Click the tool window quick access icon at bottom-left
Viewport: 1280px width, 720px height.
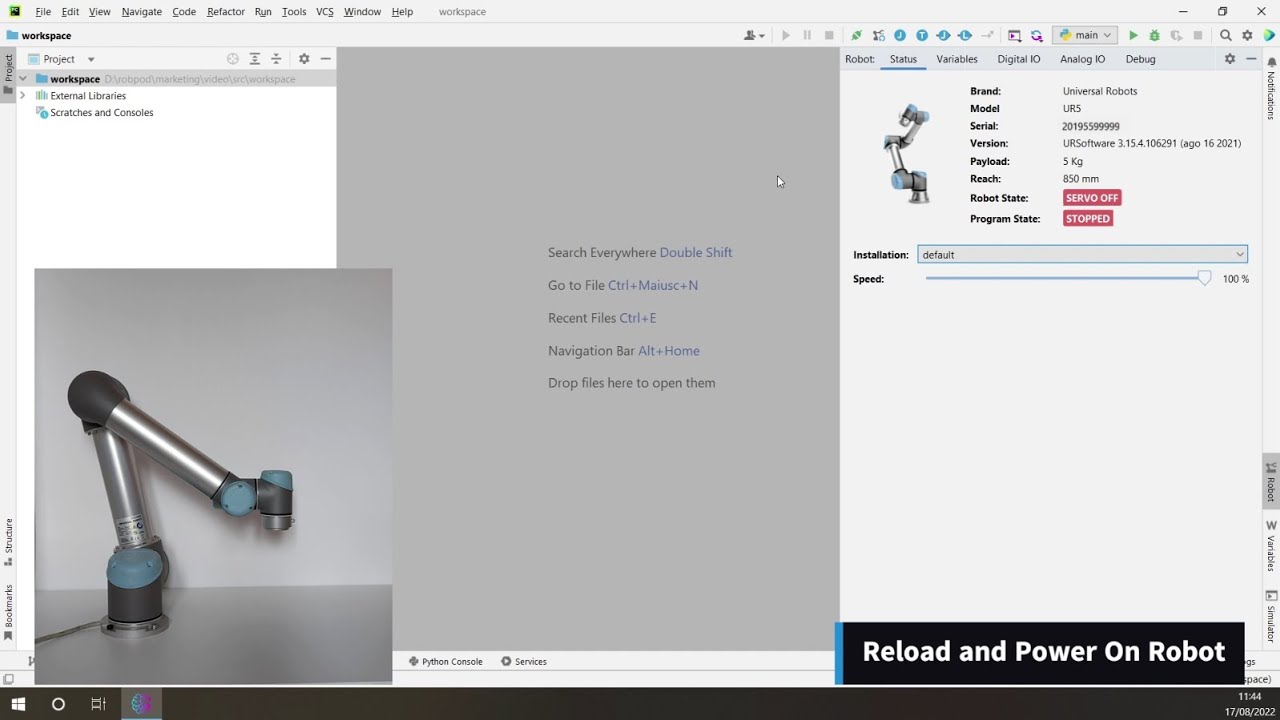click(8, 680)
